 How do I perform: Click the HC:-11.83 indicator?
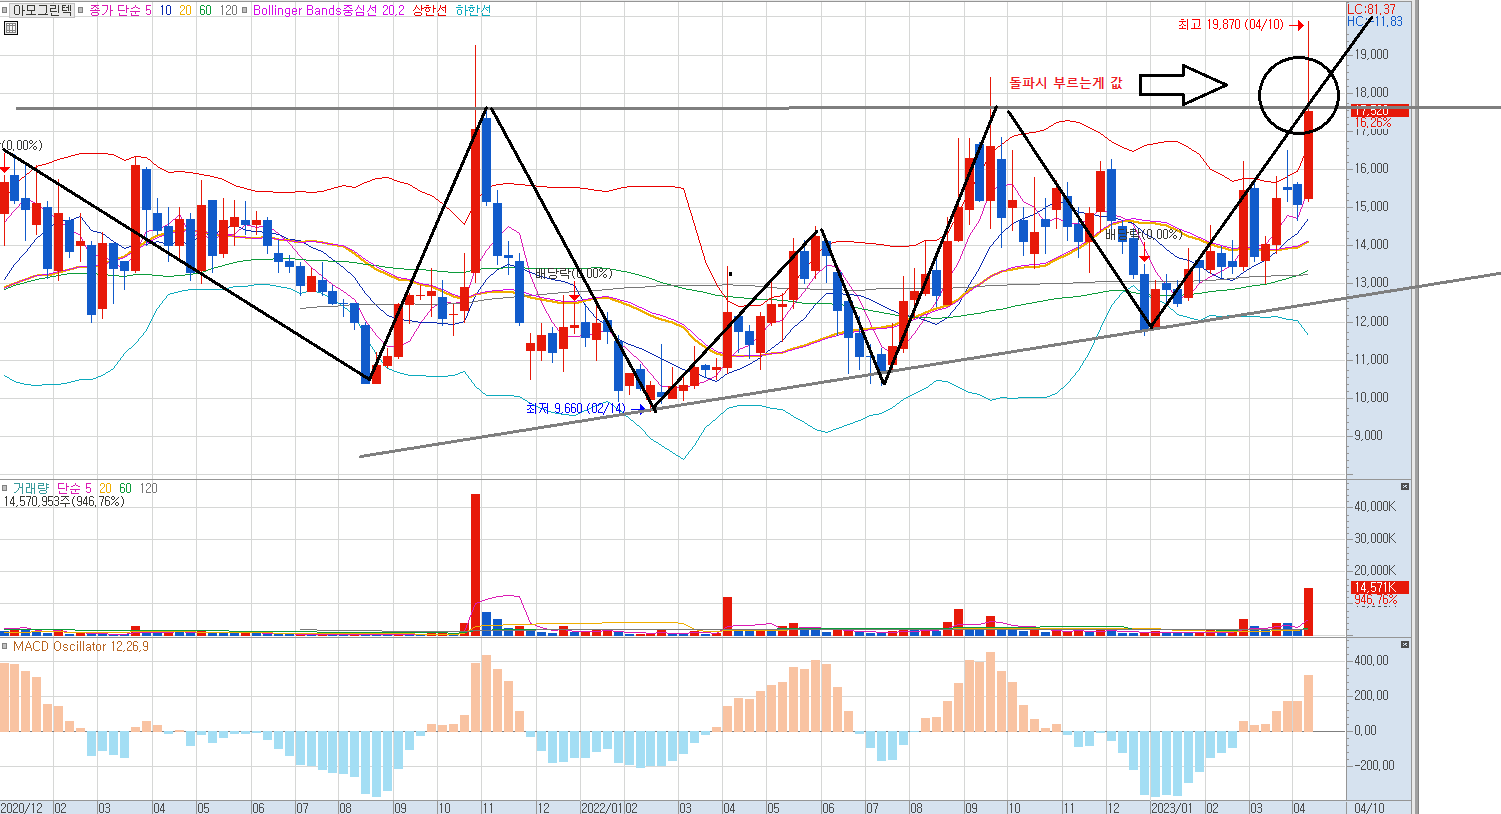coord(1374,21)
